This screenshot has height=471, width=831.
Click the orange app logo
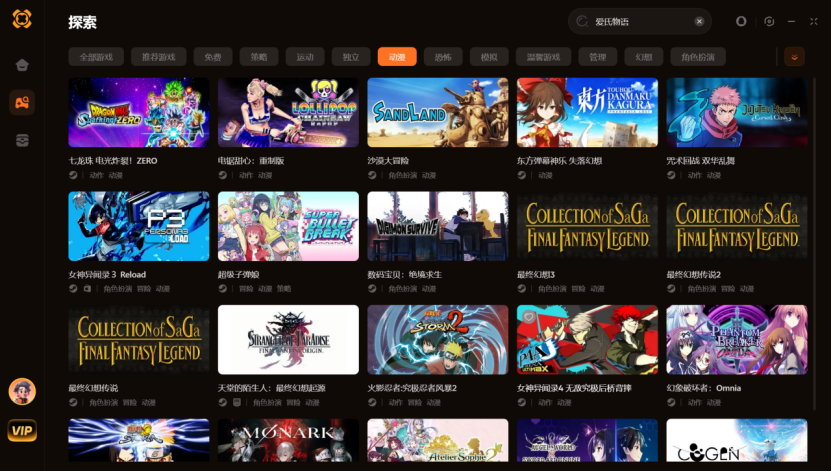(22, 19)
